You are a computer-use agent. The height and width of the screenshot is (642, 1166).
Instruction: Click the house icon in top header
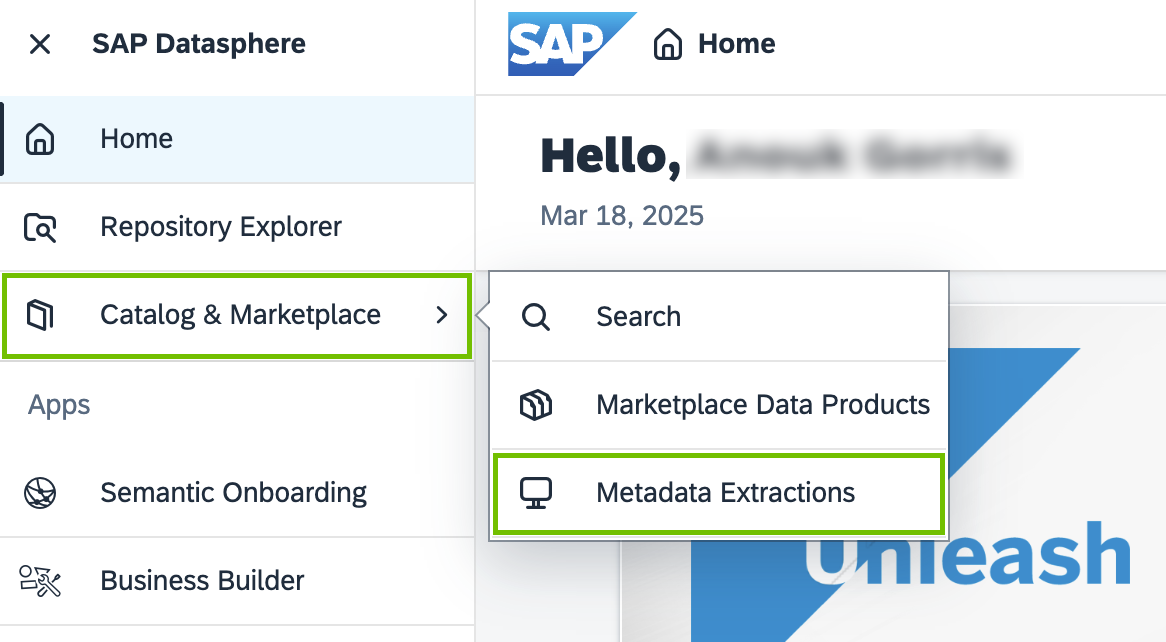(667, 45)
